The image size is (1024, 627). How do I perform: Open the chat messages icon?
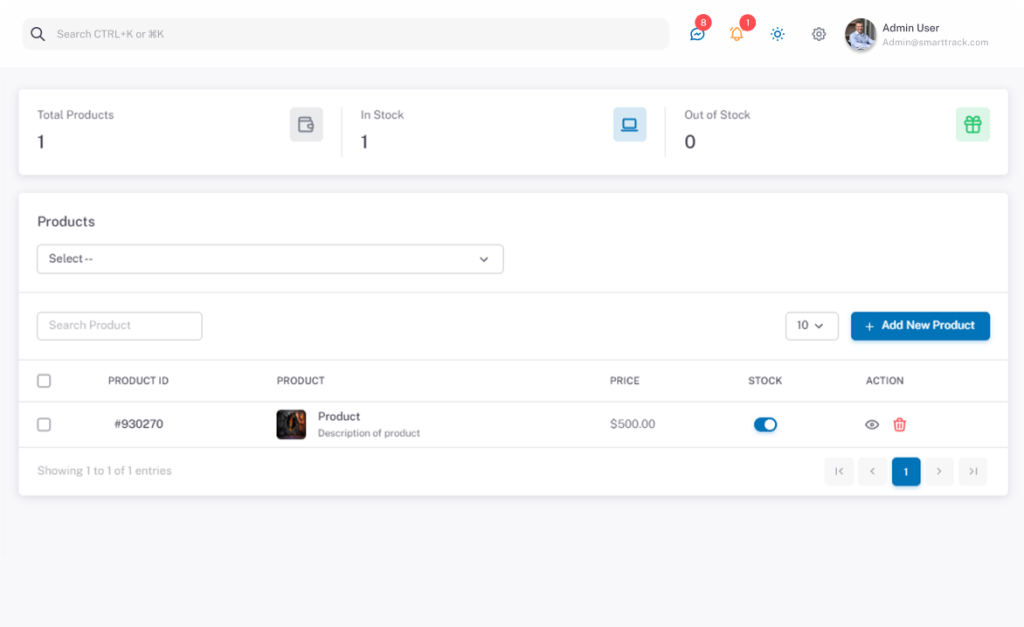[697, 34]
